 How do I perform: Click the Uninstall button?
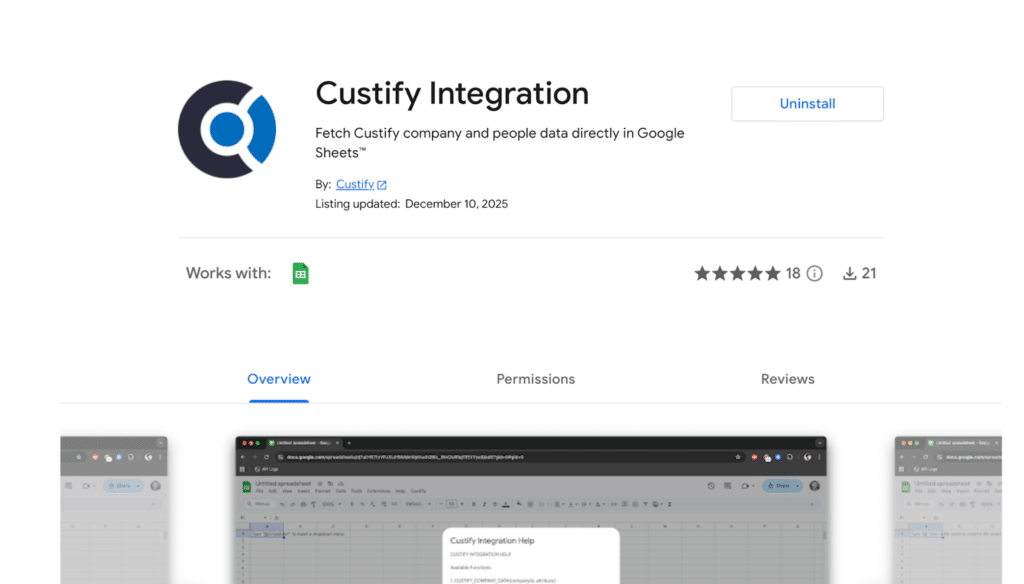click(807, 103)
